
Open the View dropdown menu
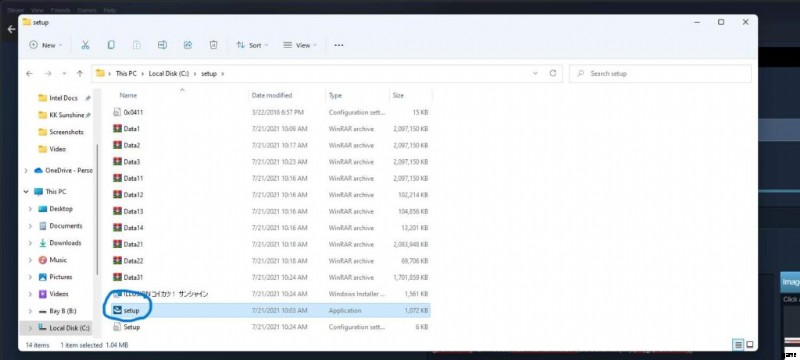pyautogui.click(x=299, y=45)
